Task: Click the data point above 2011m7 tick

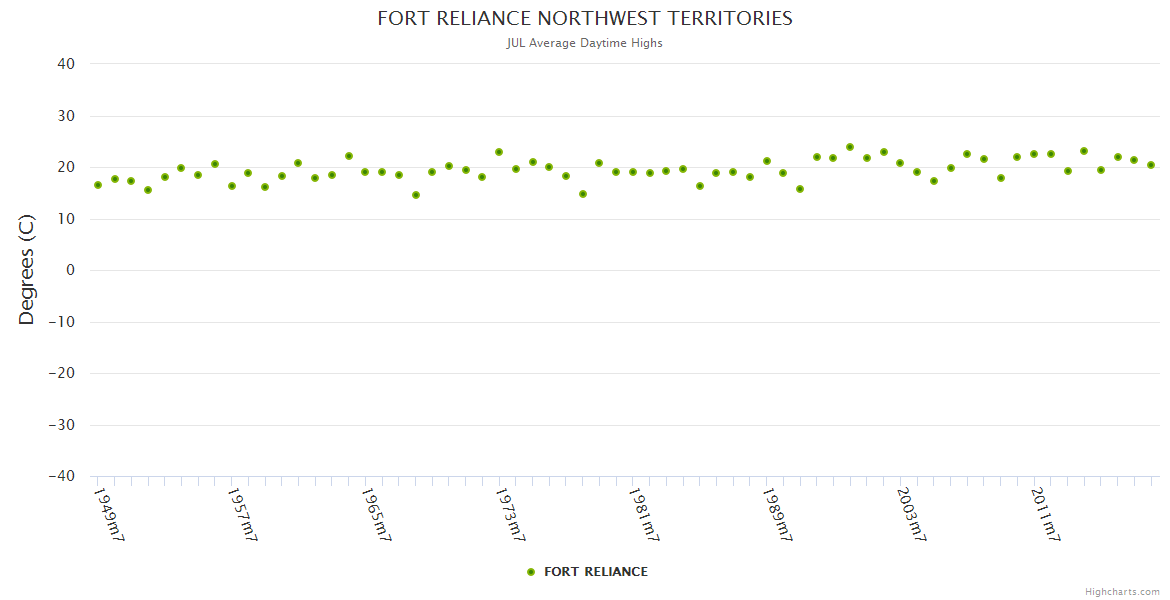Action: click(1034, 154)
